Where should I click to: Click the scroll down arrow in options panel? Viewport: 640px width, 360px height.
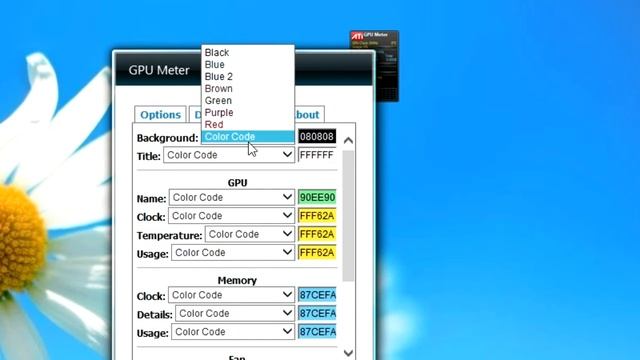coord(348,353)
